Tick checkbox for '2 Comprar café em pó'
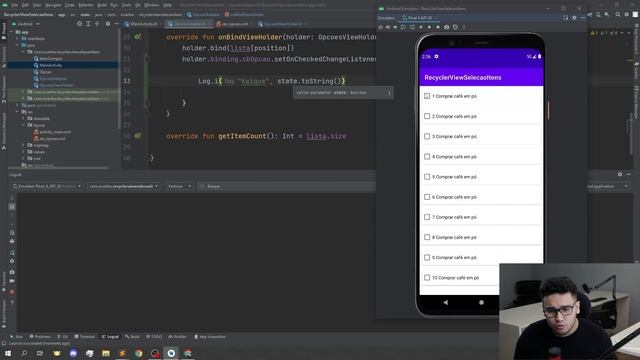Screen dimensions: 640x360 427,116
